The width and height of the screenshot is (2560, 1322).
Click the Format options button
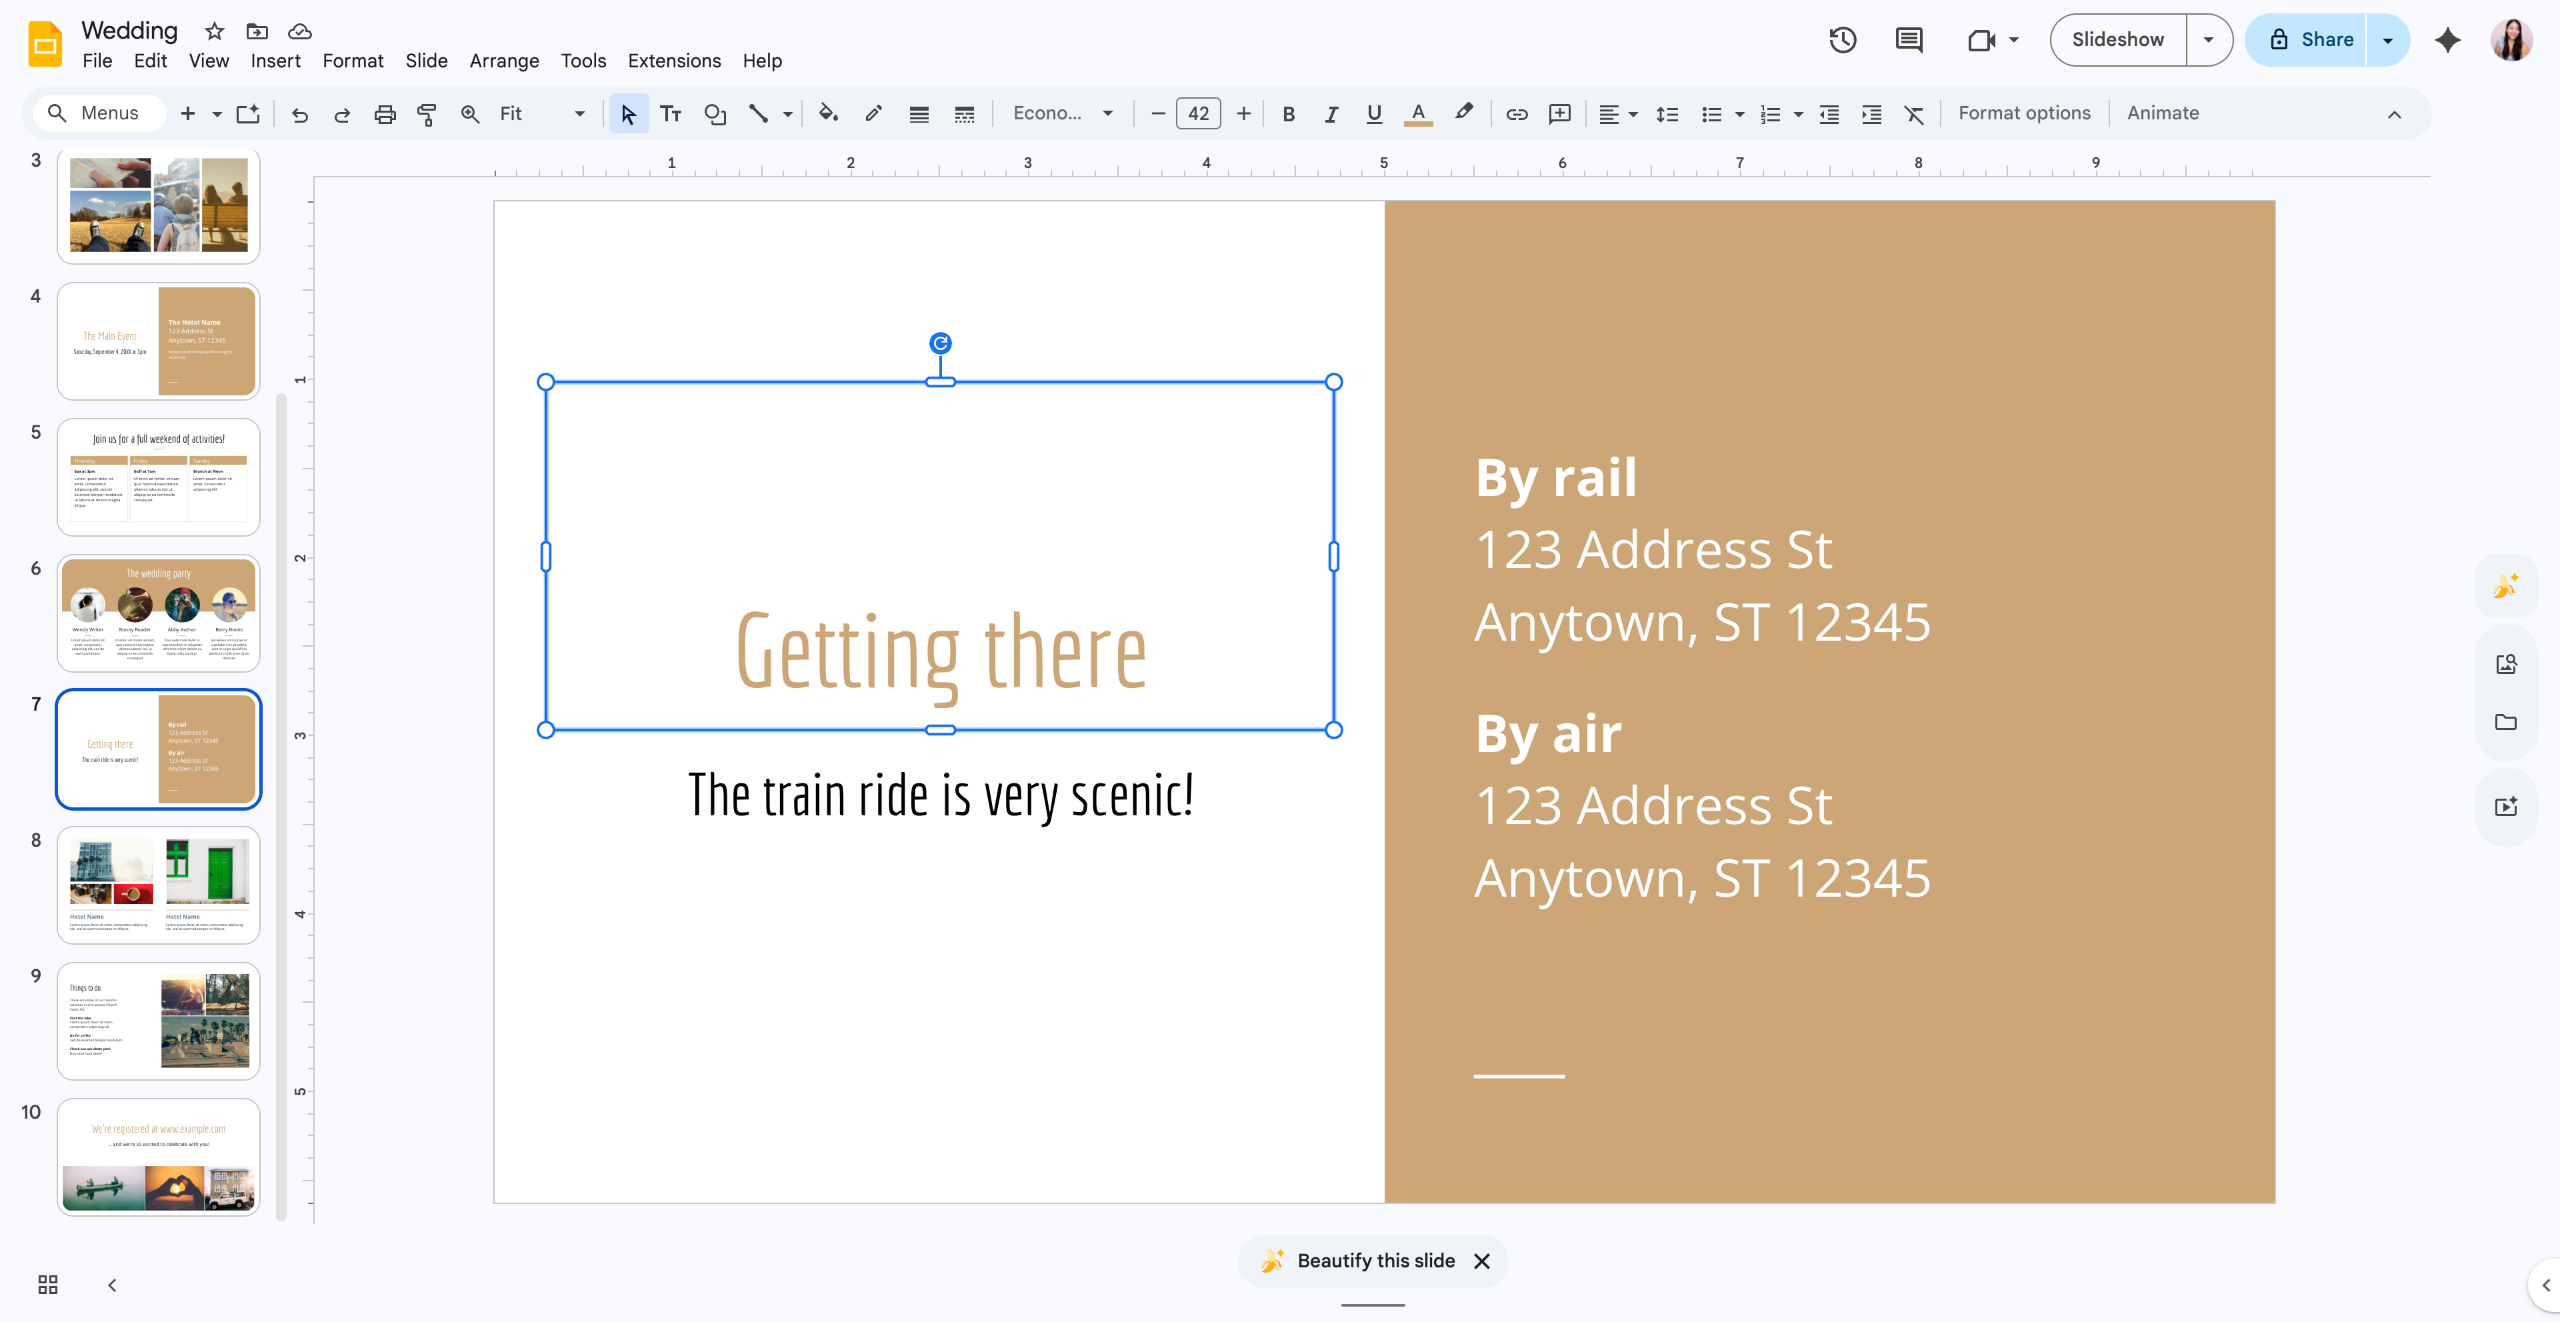(2024, 114)
